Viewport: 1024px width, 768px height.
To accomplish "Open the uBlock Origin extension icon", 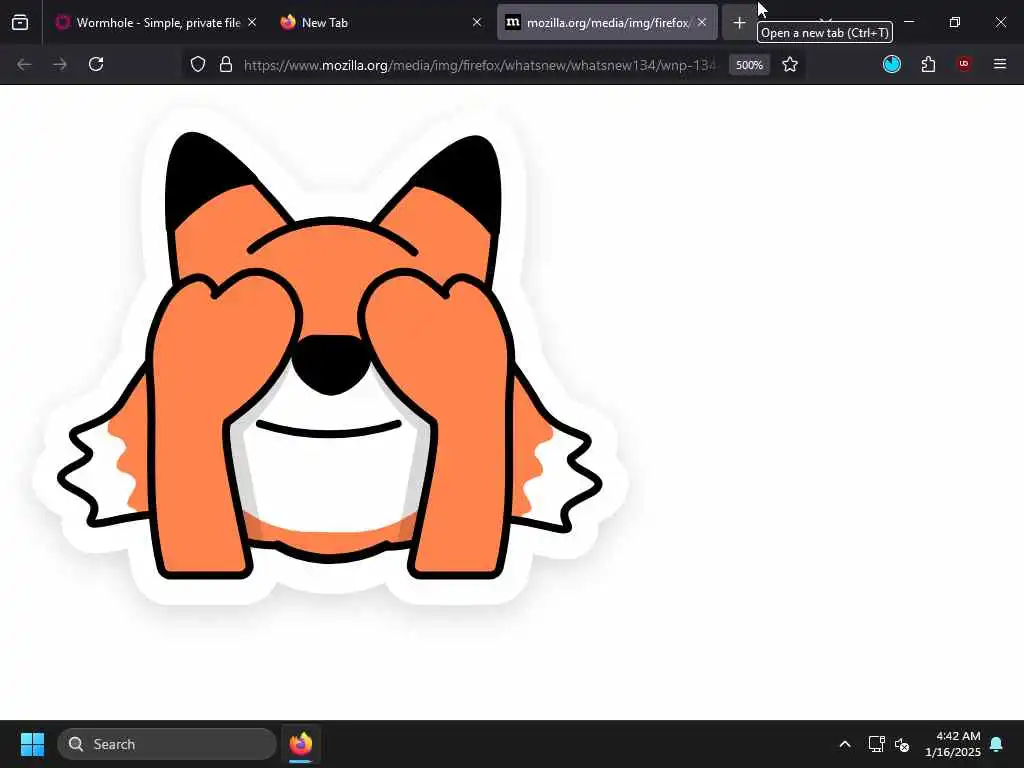I will click(964, 64).
